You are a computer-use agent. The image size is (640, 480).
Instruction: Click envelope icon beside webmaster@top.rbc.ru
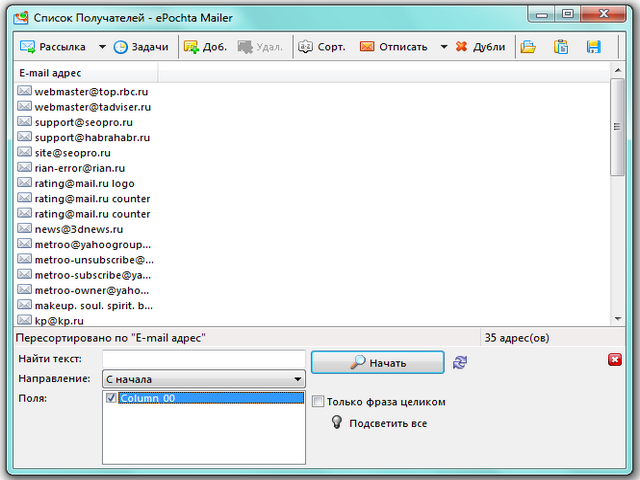24,91
